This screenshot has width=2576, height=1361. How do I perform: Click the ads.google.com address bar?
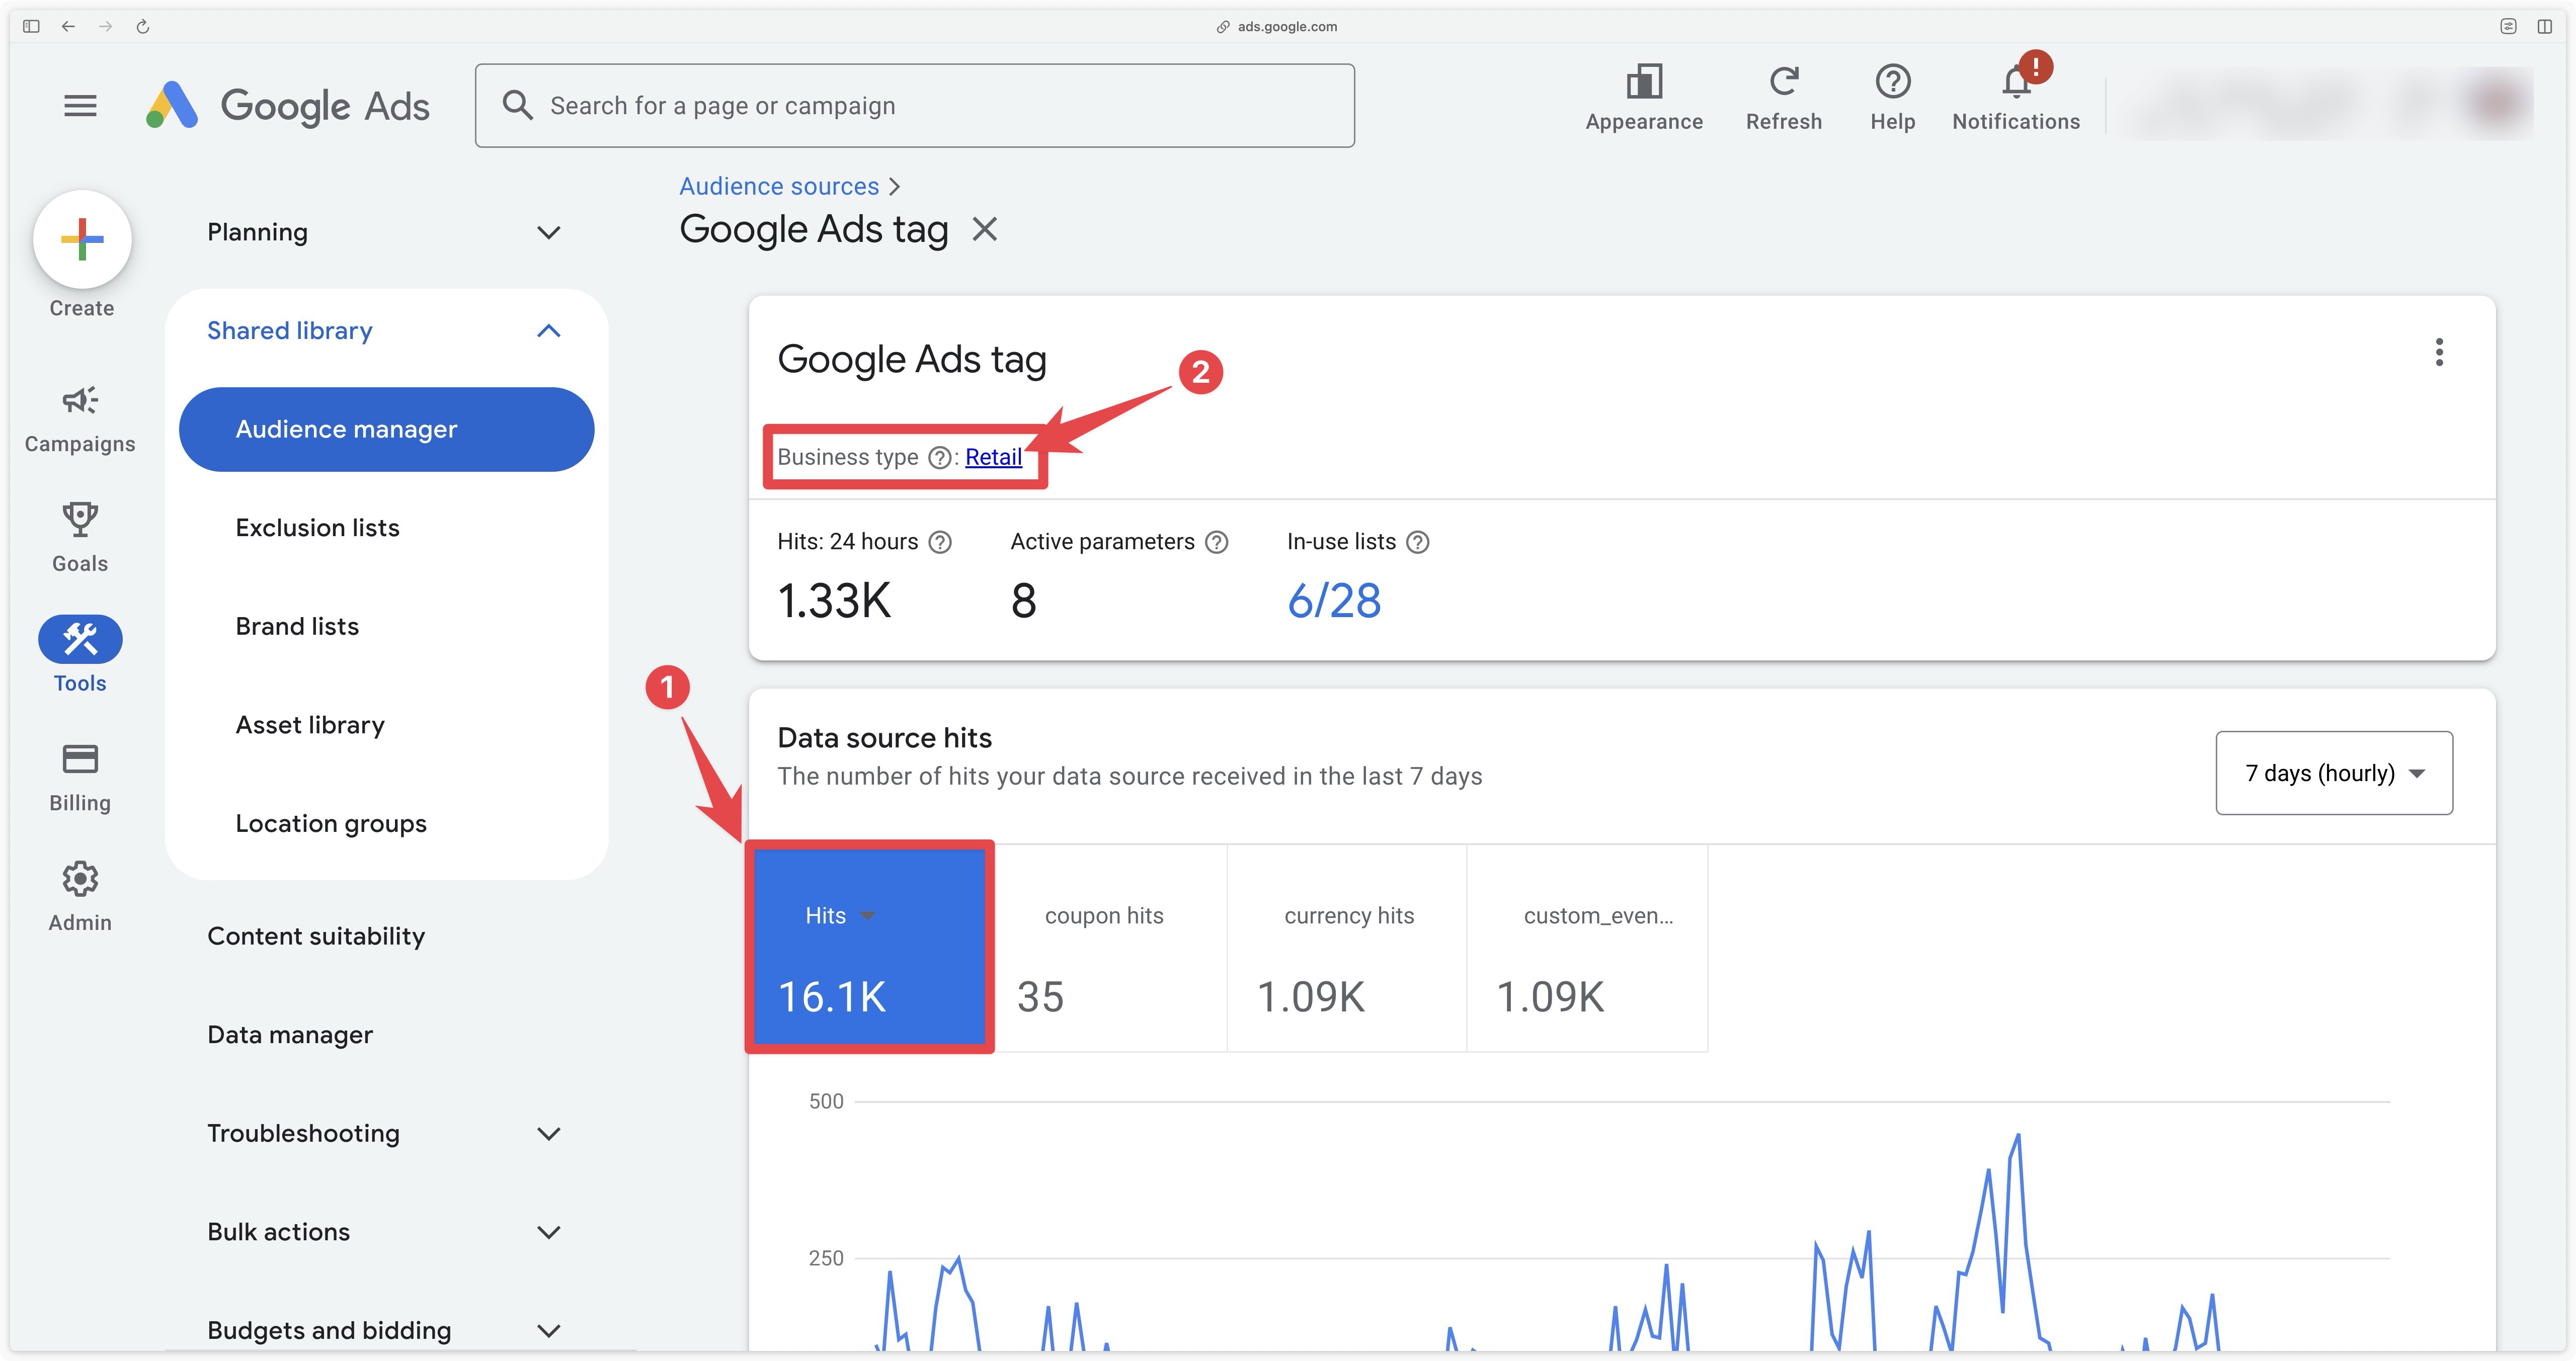tap(1277, 26)
